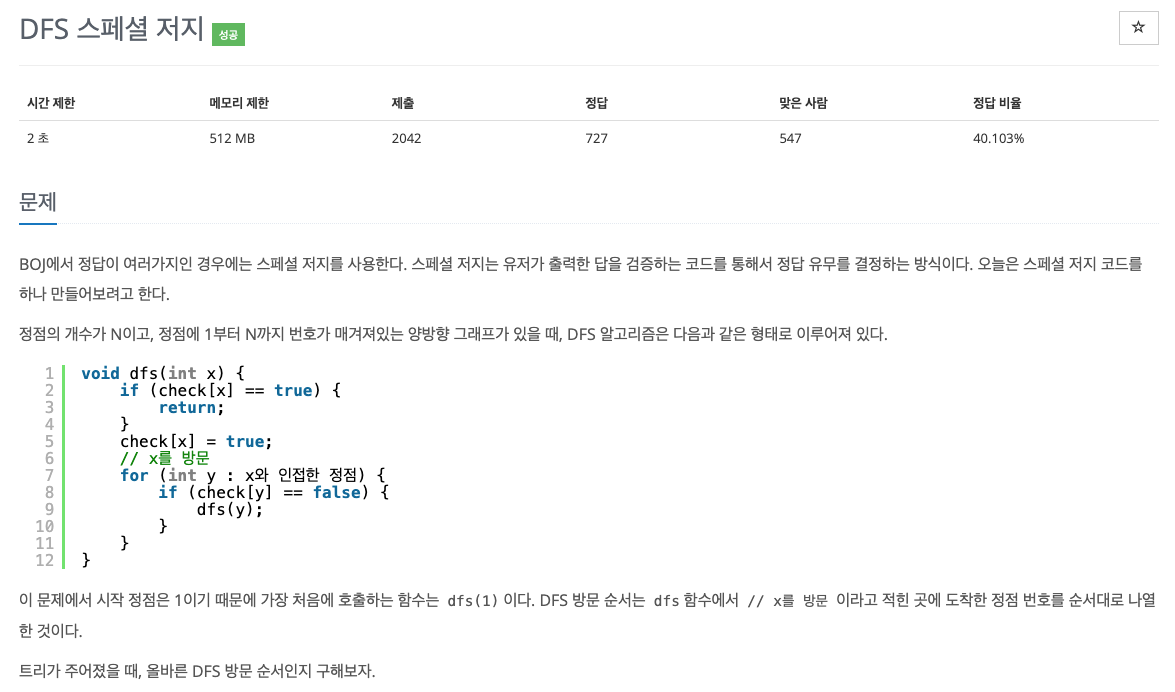
Task: Click the 정답 비율 column header
Action: point(997,103)
